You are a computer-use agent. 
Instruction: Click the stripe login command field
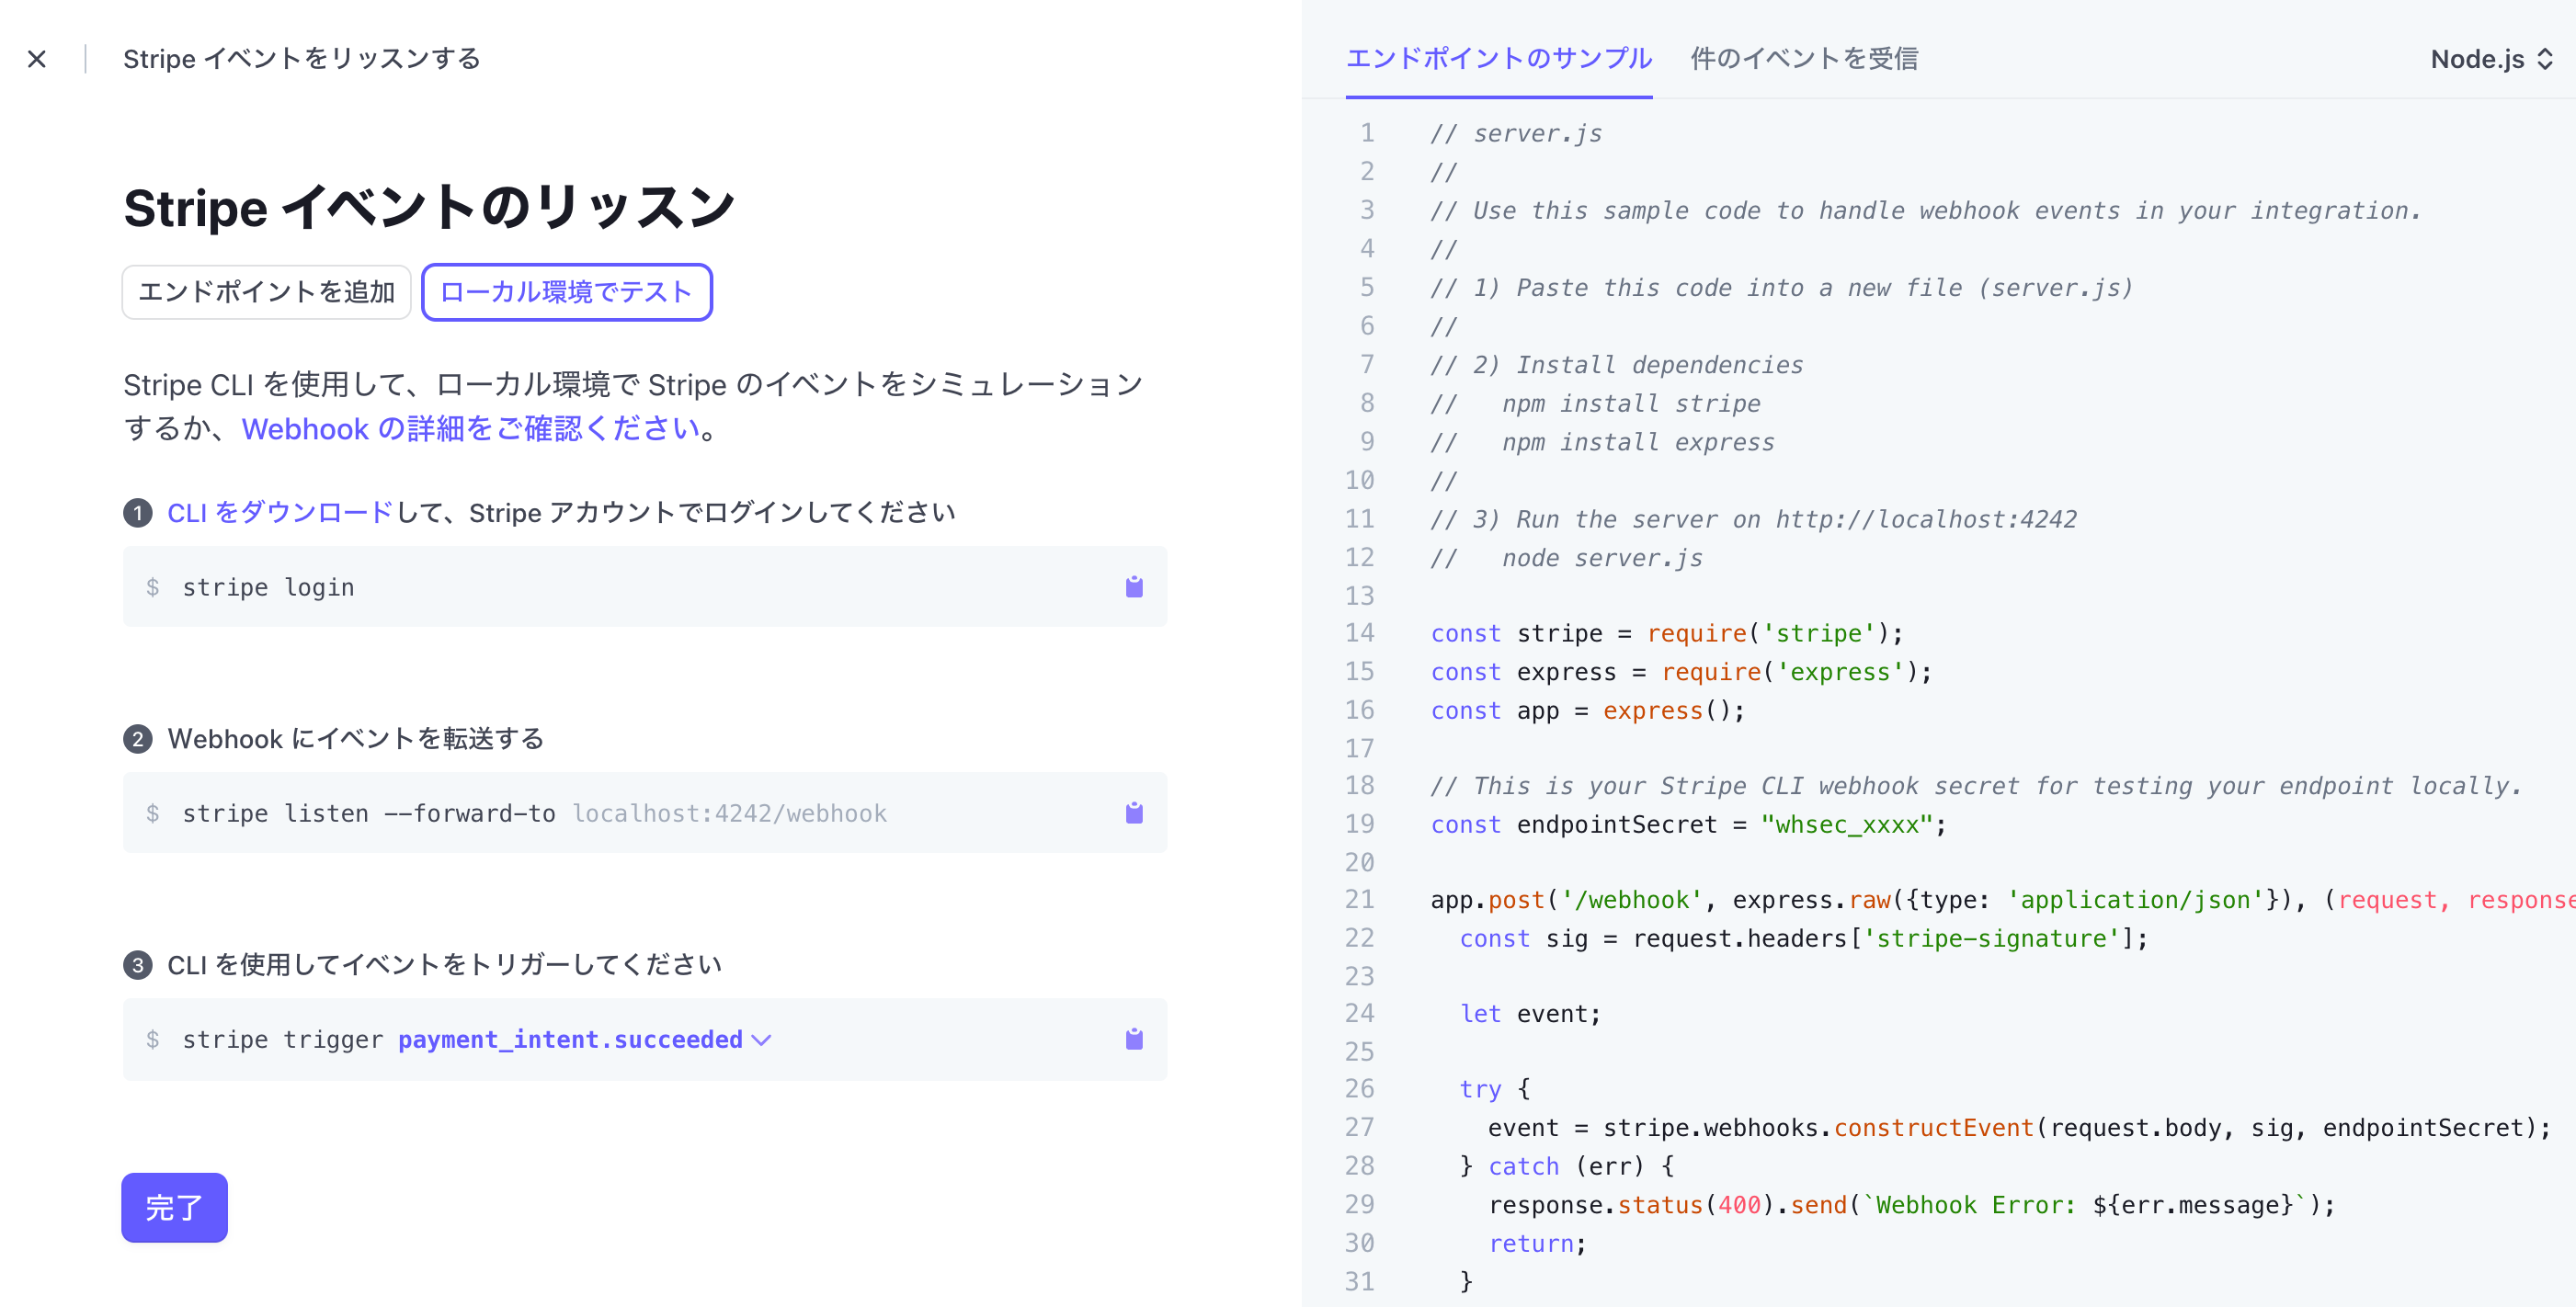pyautogui.click(x=600, y=587)
